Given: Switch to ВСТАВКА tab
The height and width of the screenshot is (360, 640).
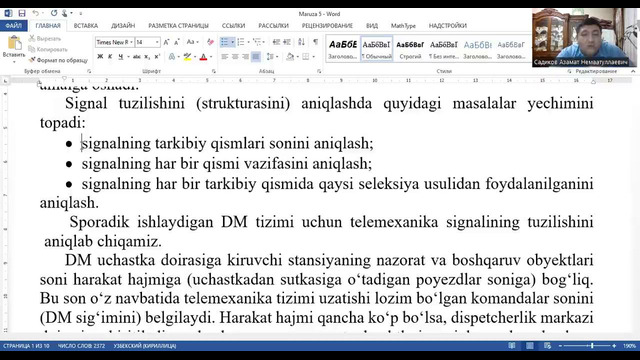Looking at the screenshot, I should tap(86, 25).
